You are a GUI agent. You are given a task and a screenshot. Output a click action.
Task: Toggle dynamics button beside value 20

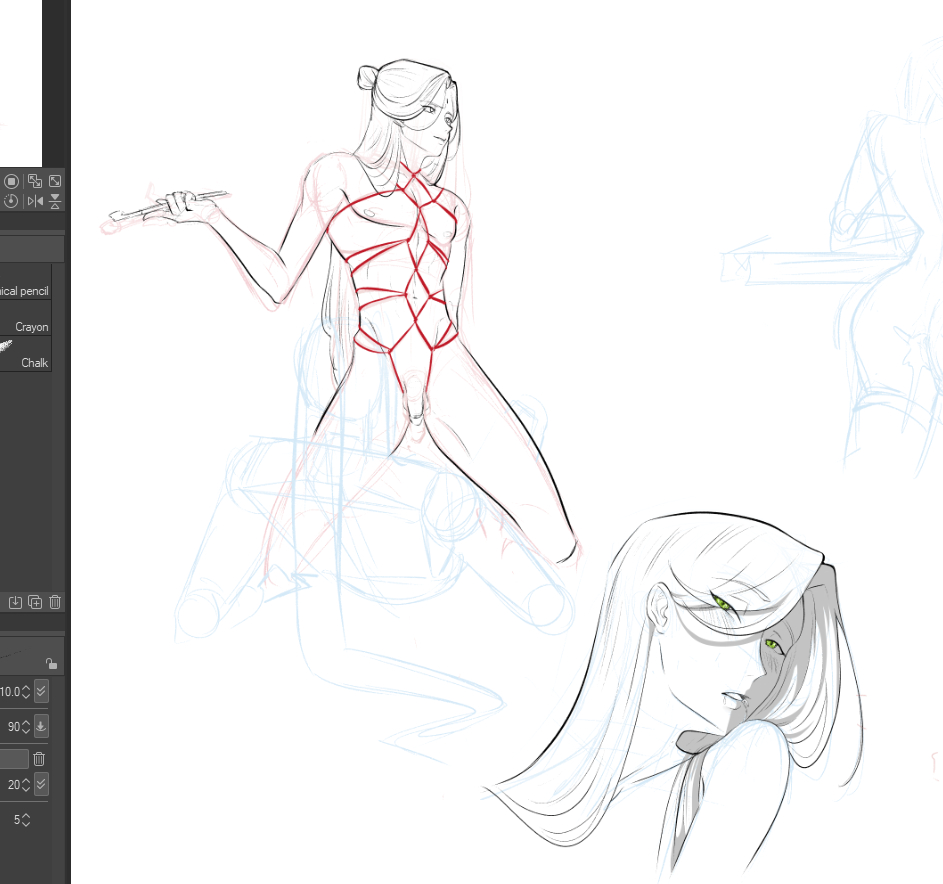41,784
